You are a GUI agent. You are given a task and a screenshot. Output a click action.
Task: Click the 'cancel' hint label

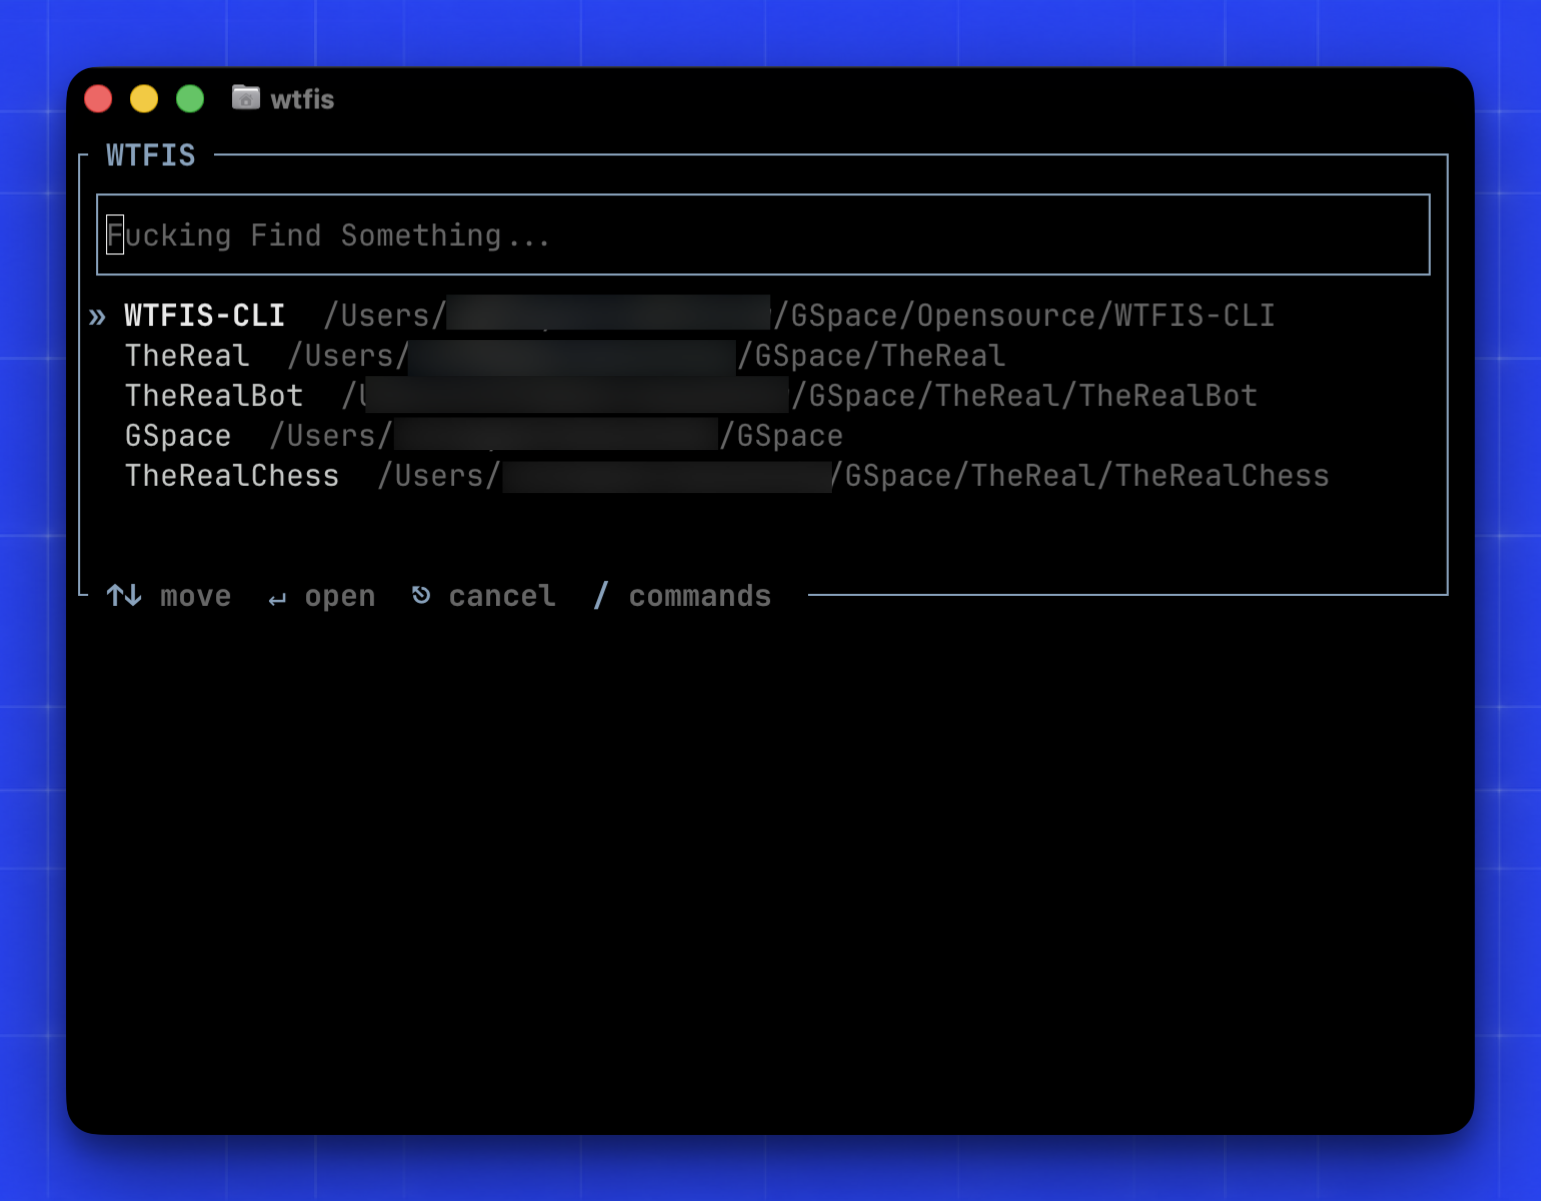tap(502, 596)
